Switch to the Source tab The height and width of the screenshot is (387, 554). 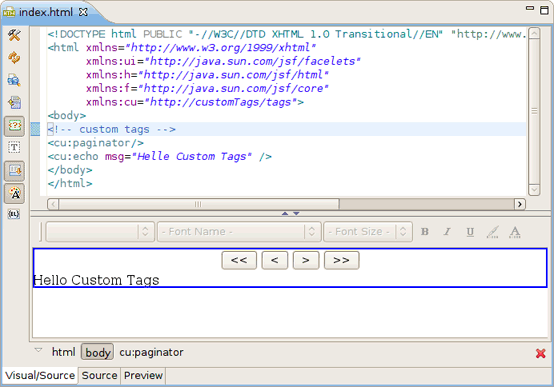(99, 375)
